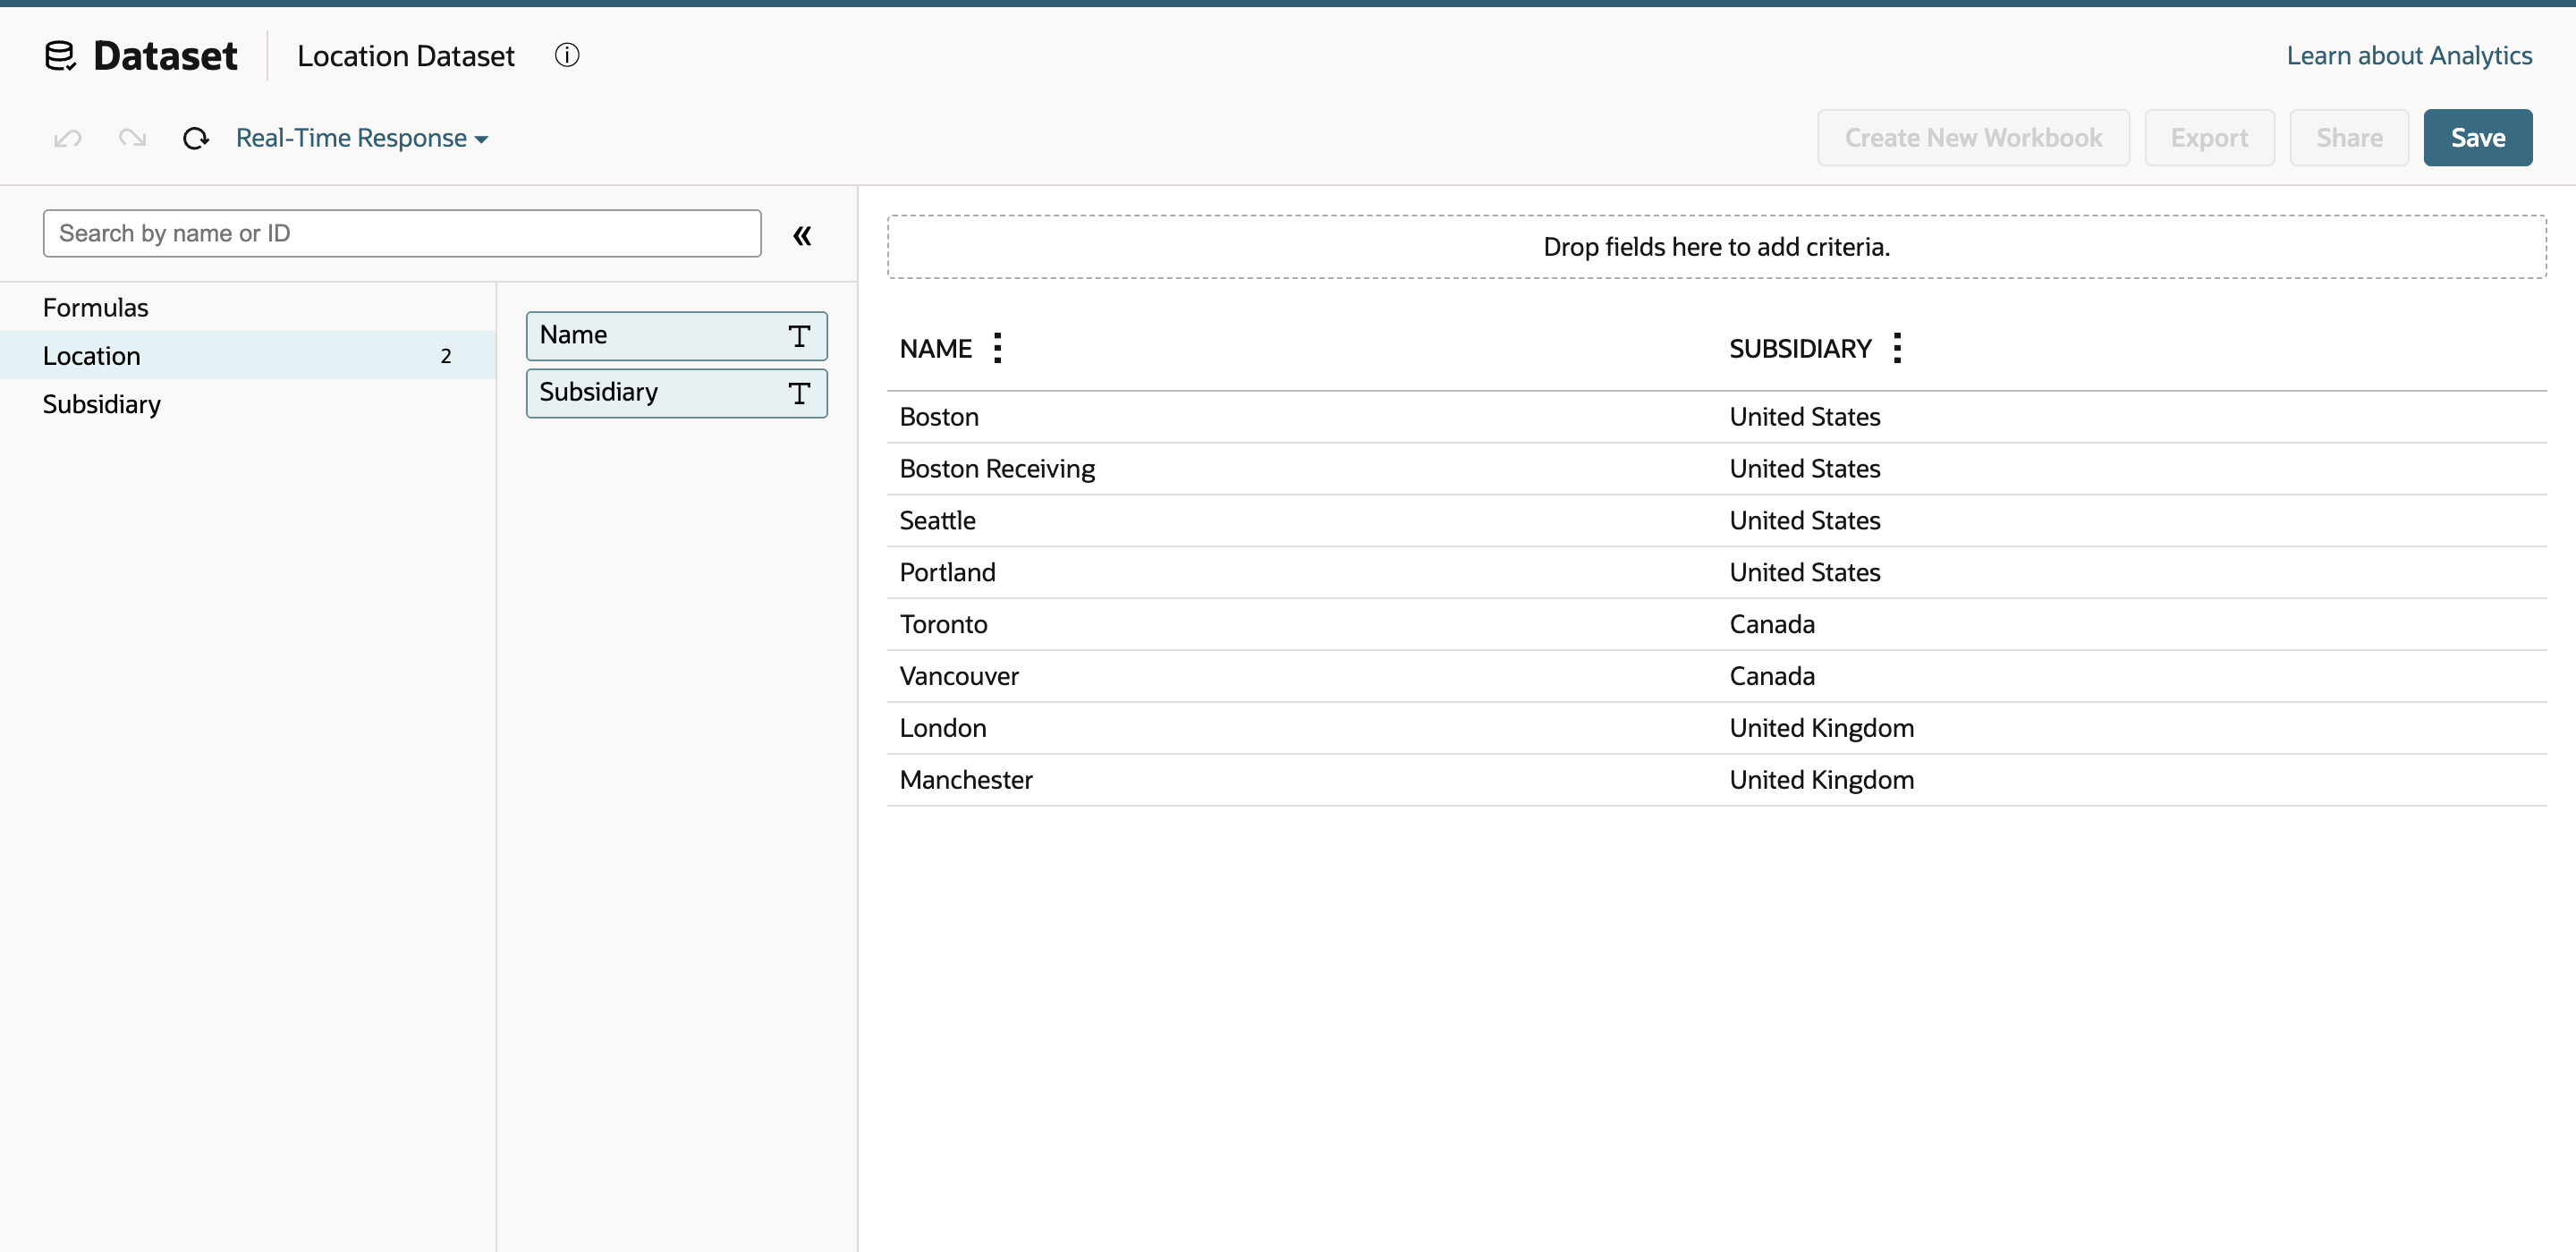Click the dataset information icon

[567, 55]
